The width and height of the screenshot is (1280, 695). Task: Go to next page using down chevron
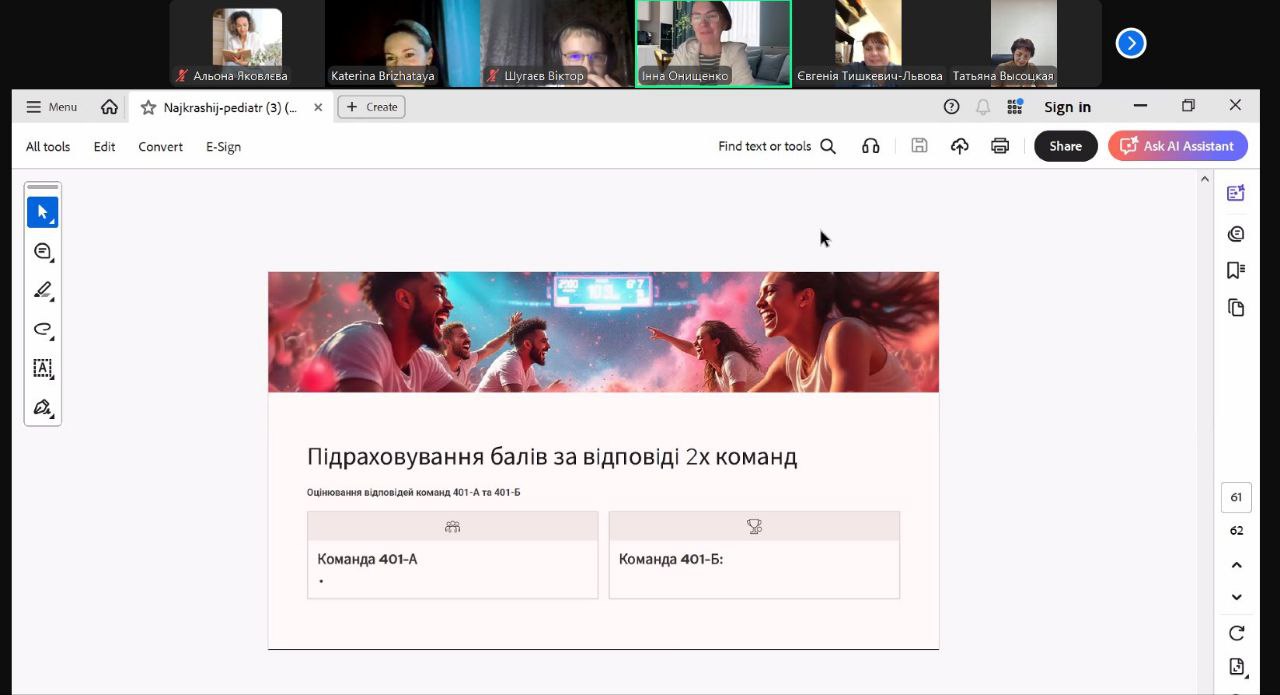(1236, 597)
